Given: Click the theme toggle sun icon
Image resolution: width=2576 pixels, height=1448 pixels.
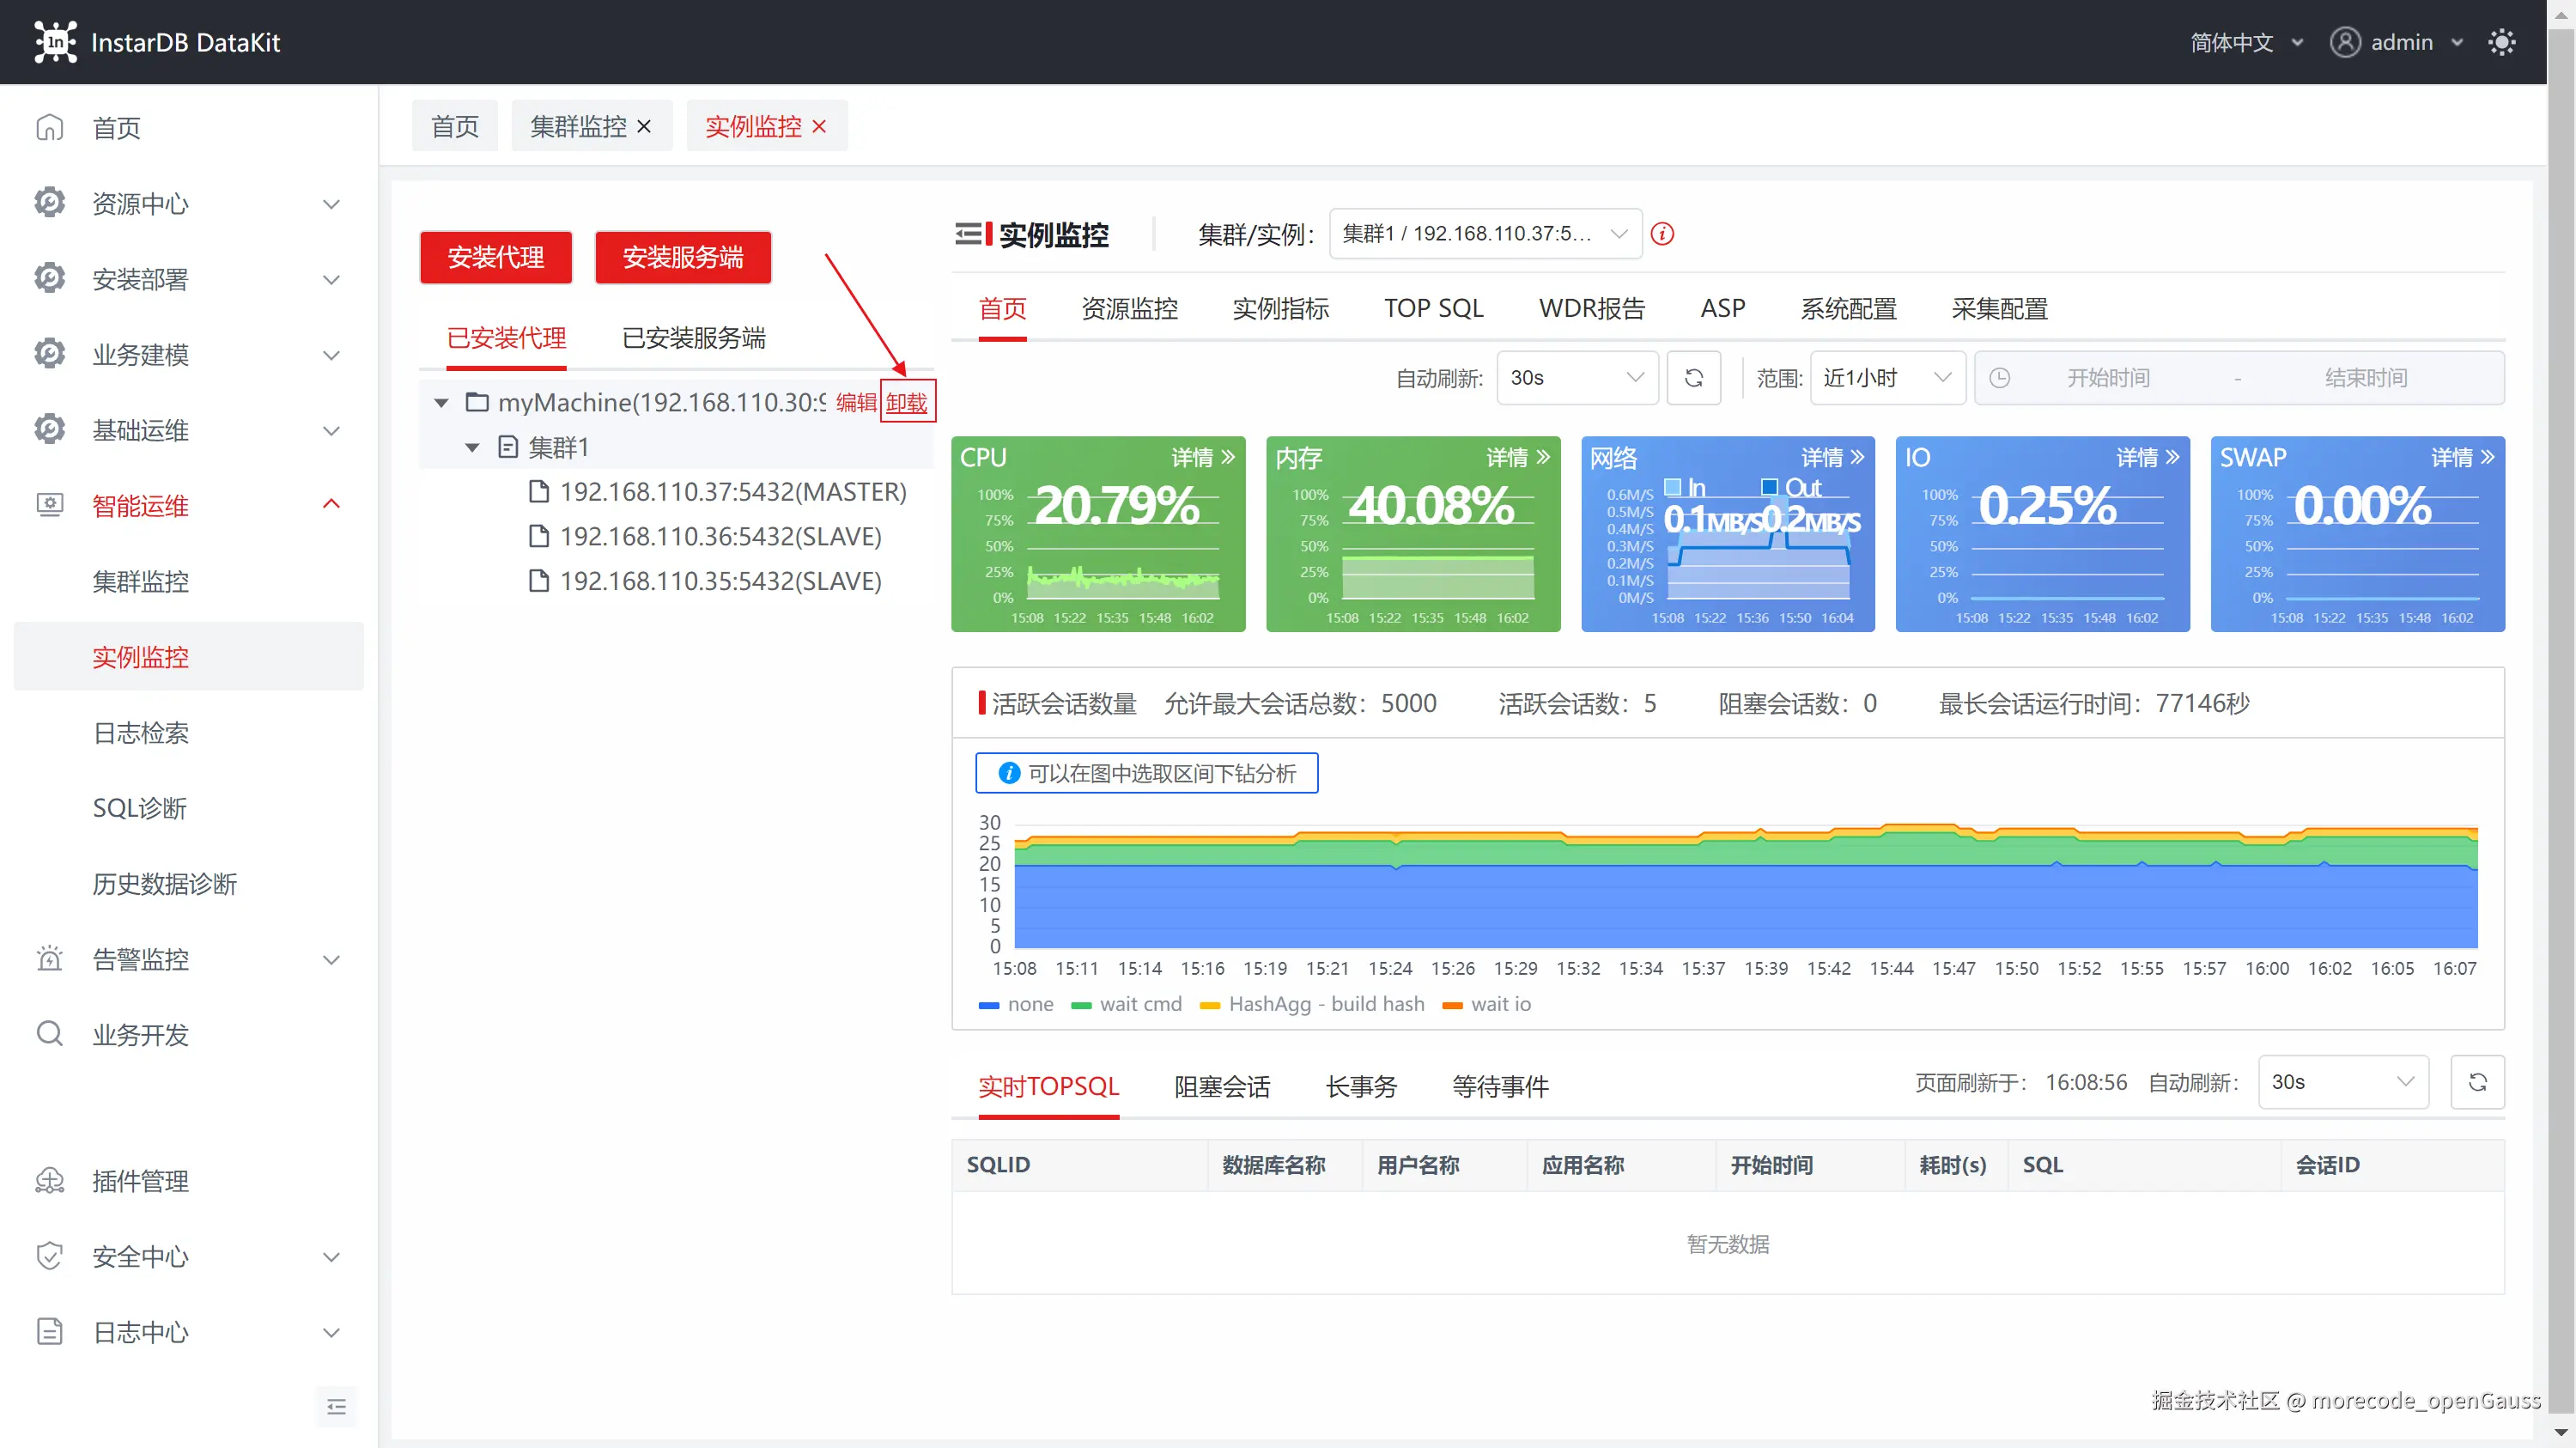Looking at the screenshot, I should [2501, 42].
